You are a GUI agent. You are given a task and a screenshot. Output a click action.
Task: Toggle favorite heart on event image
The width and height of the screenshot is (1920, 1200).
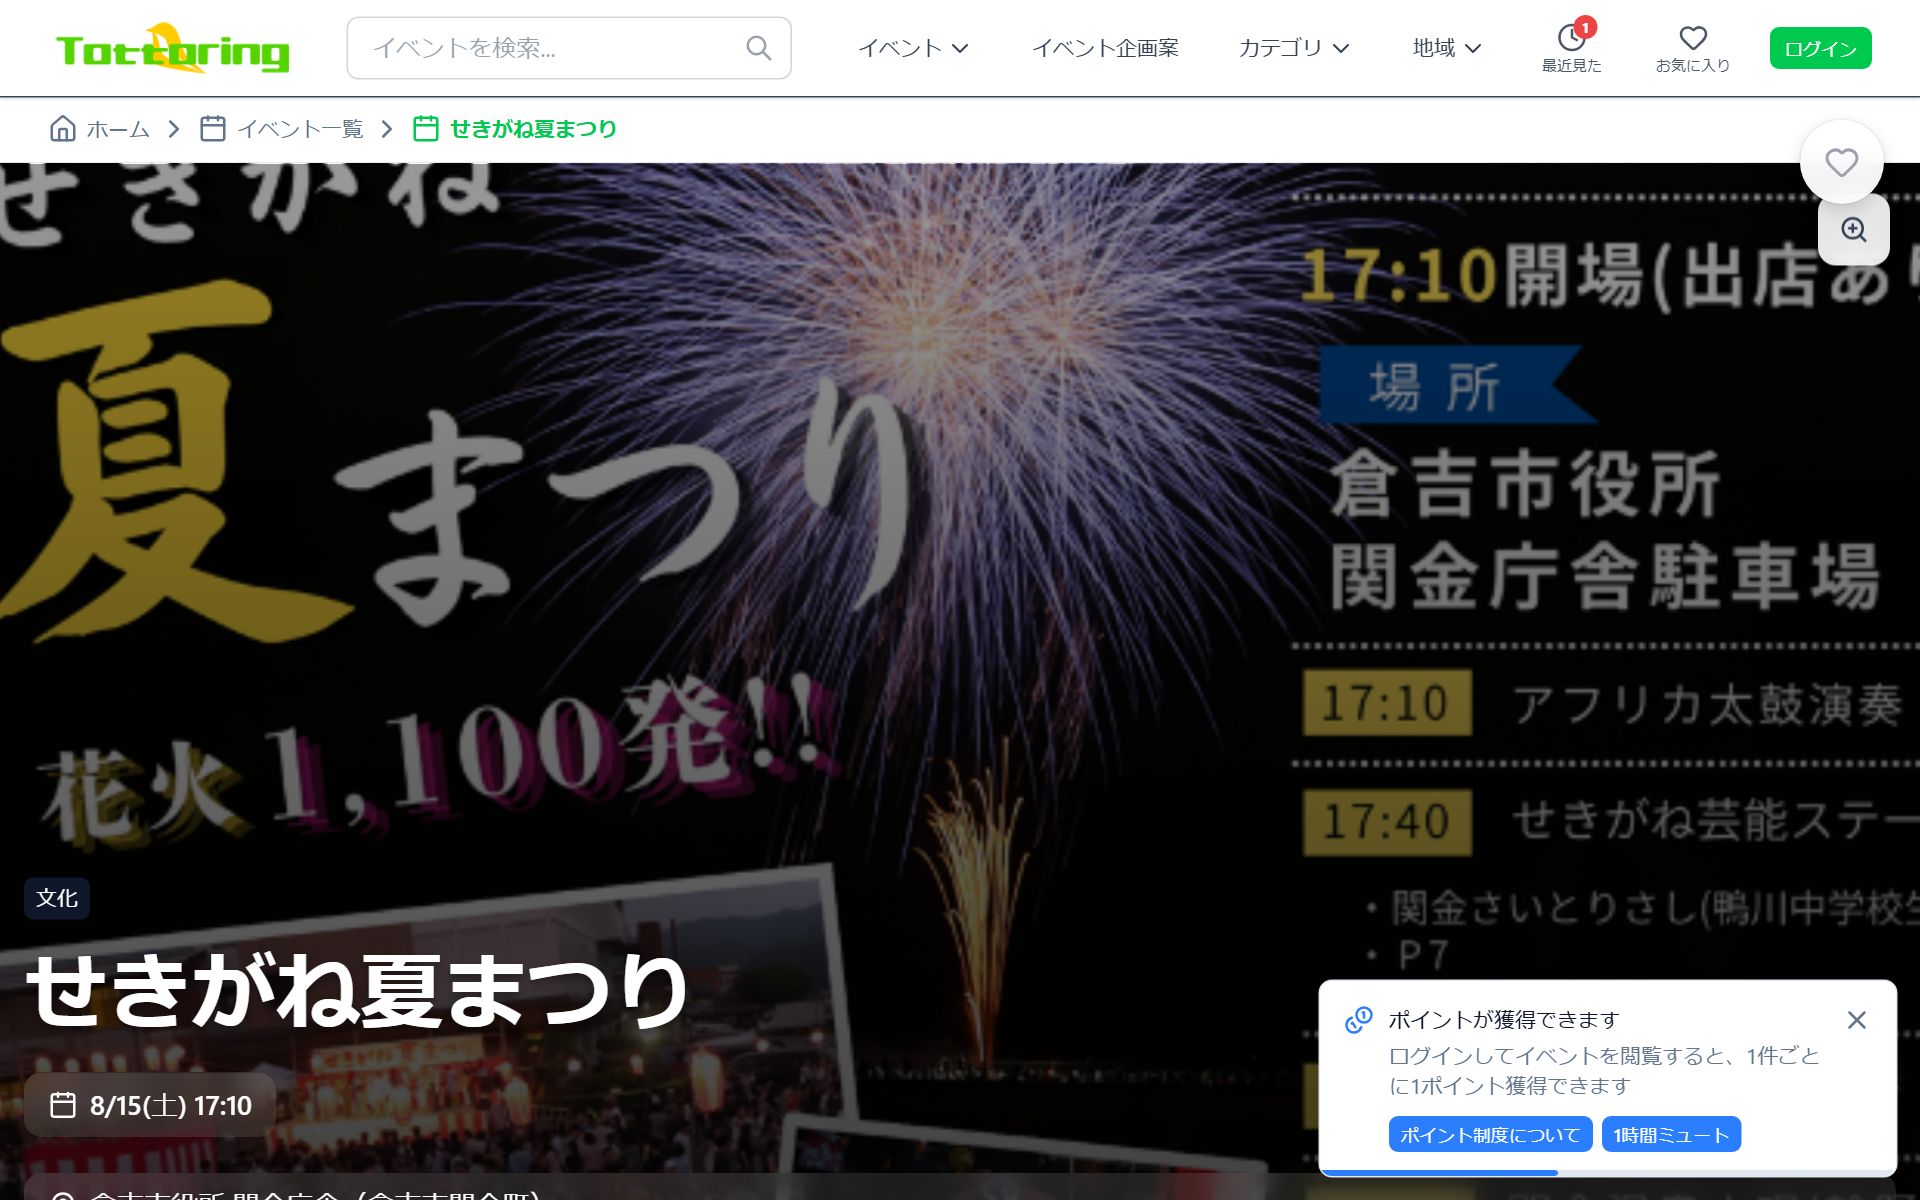[x=1841, y=162]
